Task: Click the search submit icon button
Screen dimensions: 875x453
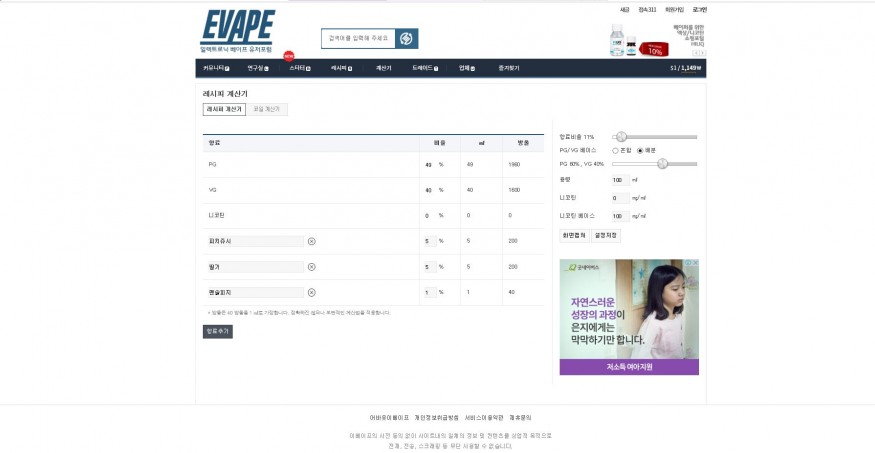Action: click(406, 39)
